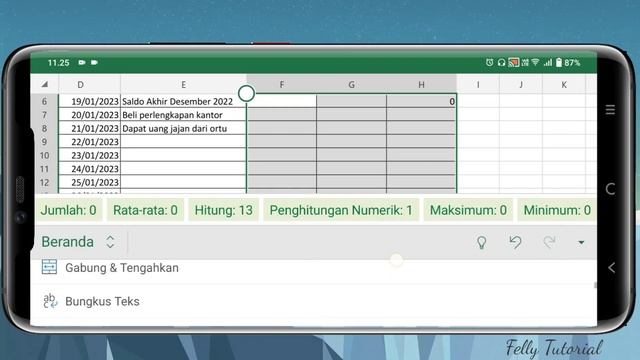Select row 8 header
Viewport: 640px width, 360px height.
tap(44, 128)
